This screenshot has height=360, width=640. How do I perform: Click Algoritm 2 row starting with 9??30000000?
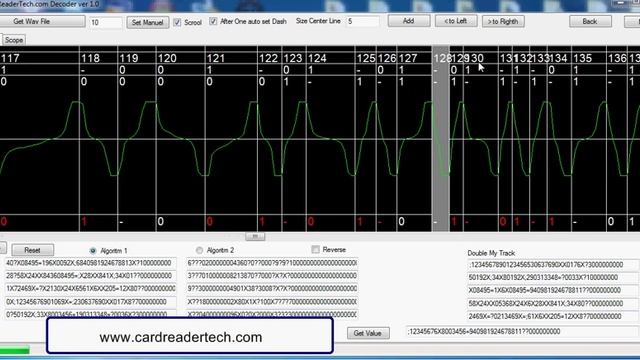(272, 289)
